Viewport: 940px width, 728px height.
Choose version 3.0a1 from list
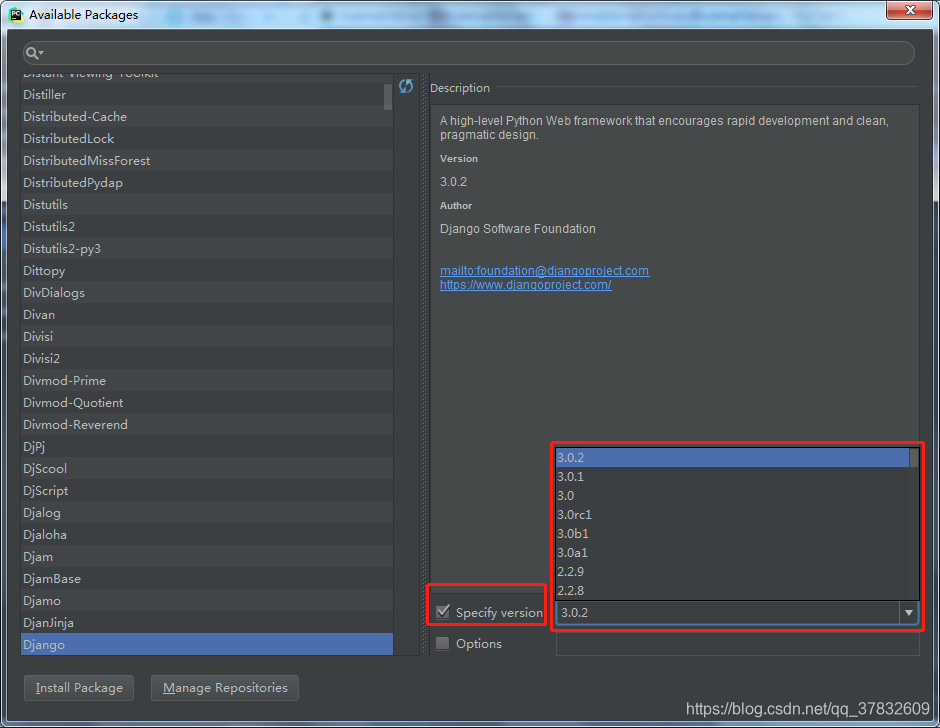(x=732, y=553)
